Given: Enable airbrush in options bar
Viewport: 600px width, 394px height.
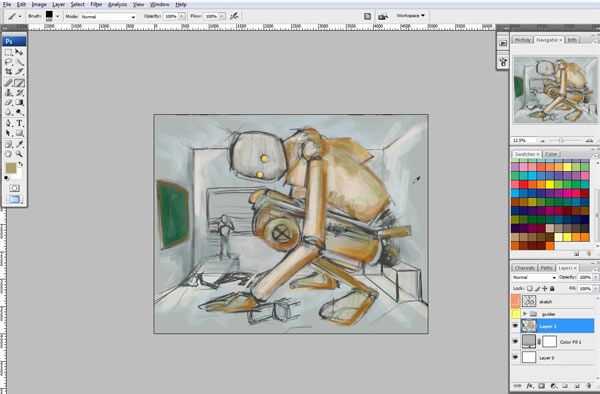Looking at the screenshot, I should click(x=234, y=16).
